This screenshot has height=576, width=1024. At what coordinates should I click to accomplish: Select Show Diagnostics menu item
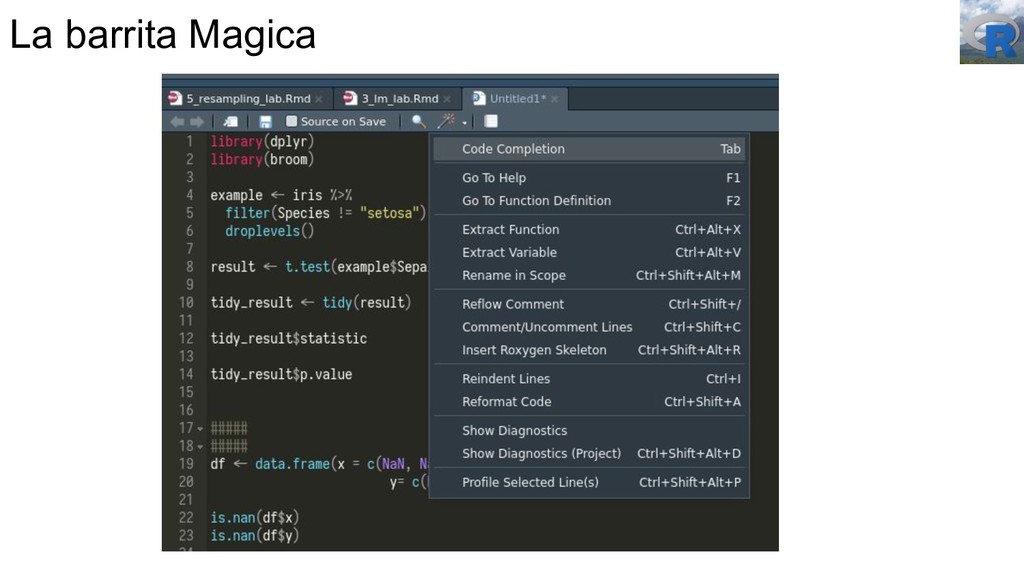click(589, 430)
